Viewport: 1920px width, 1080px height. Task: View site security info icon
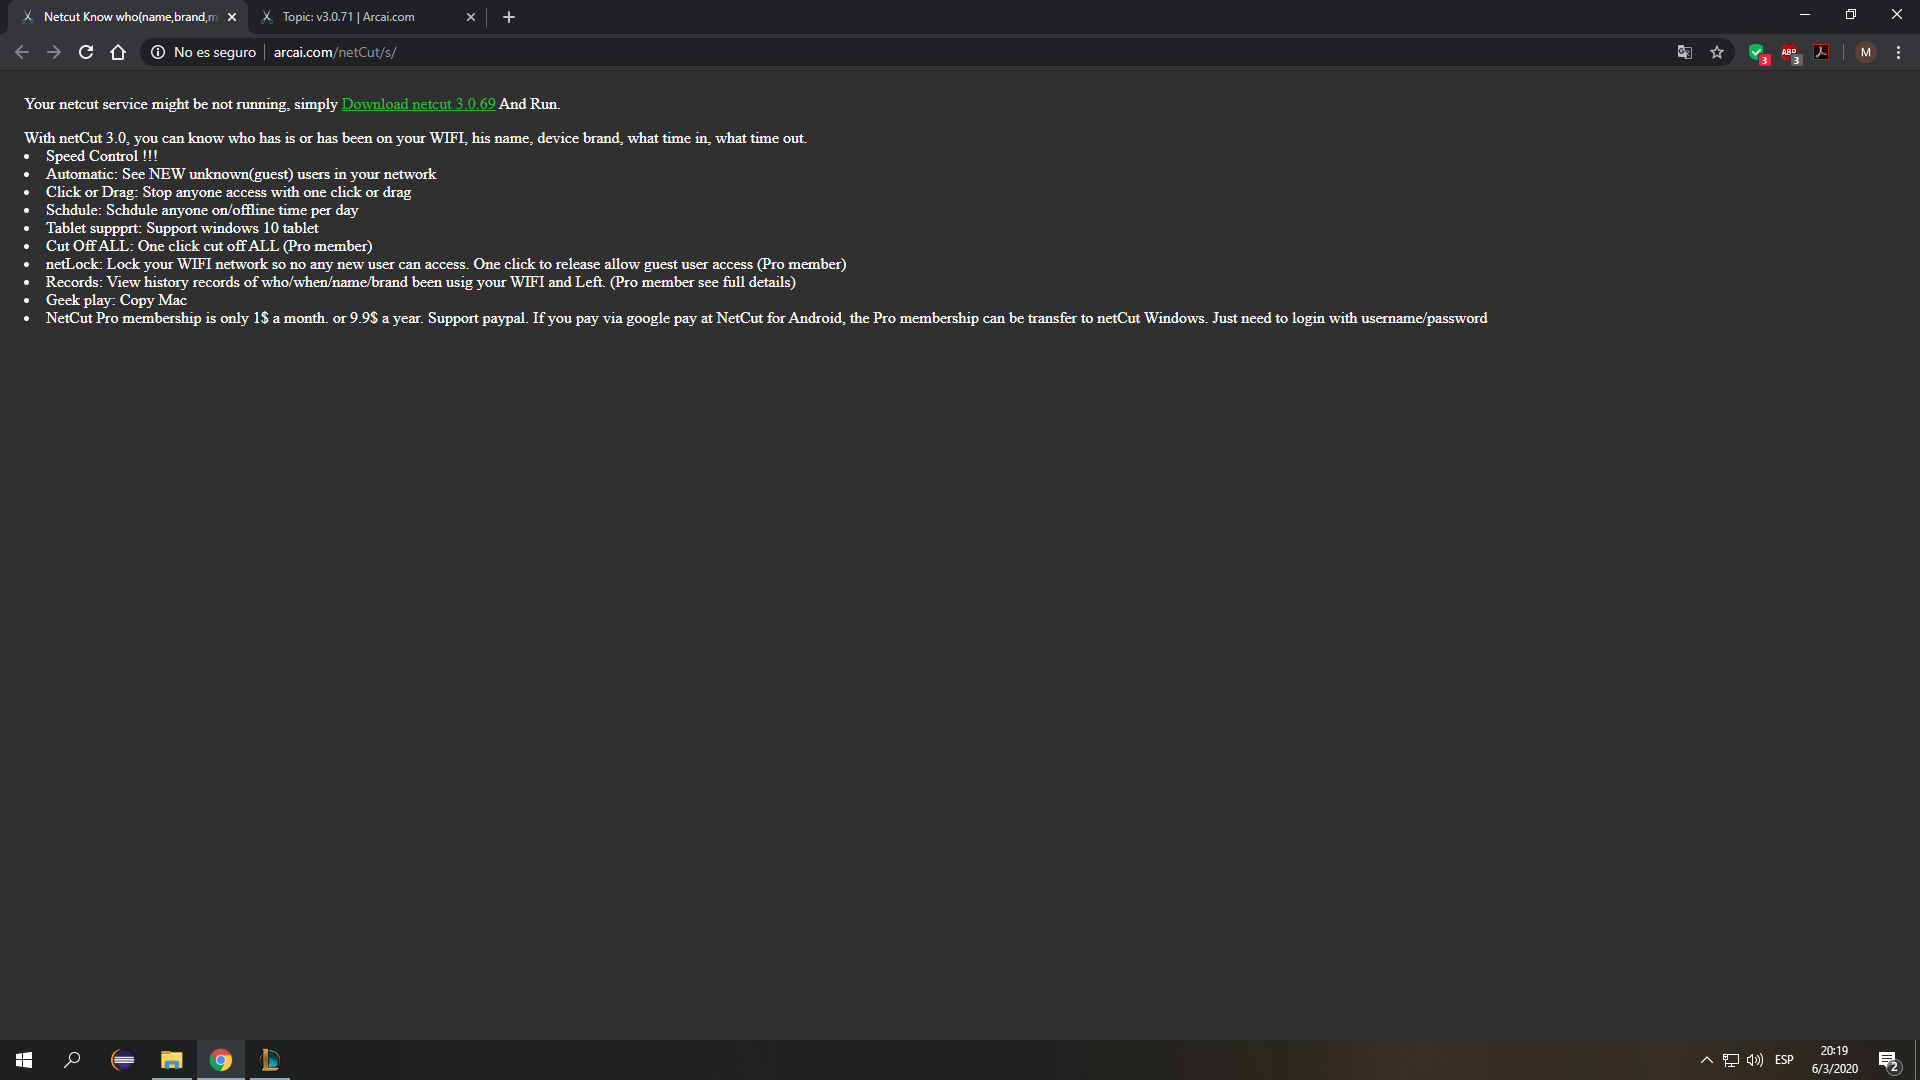[x=158, y=52]
